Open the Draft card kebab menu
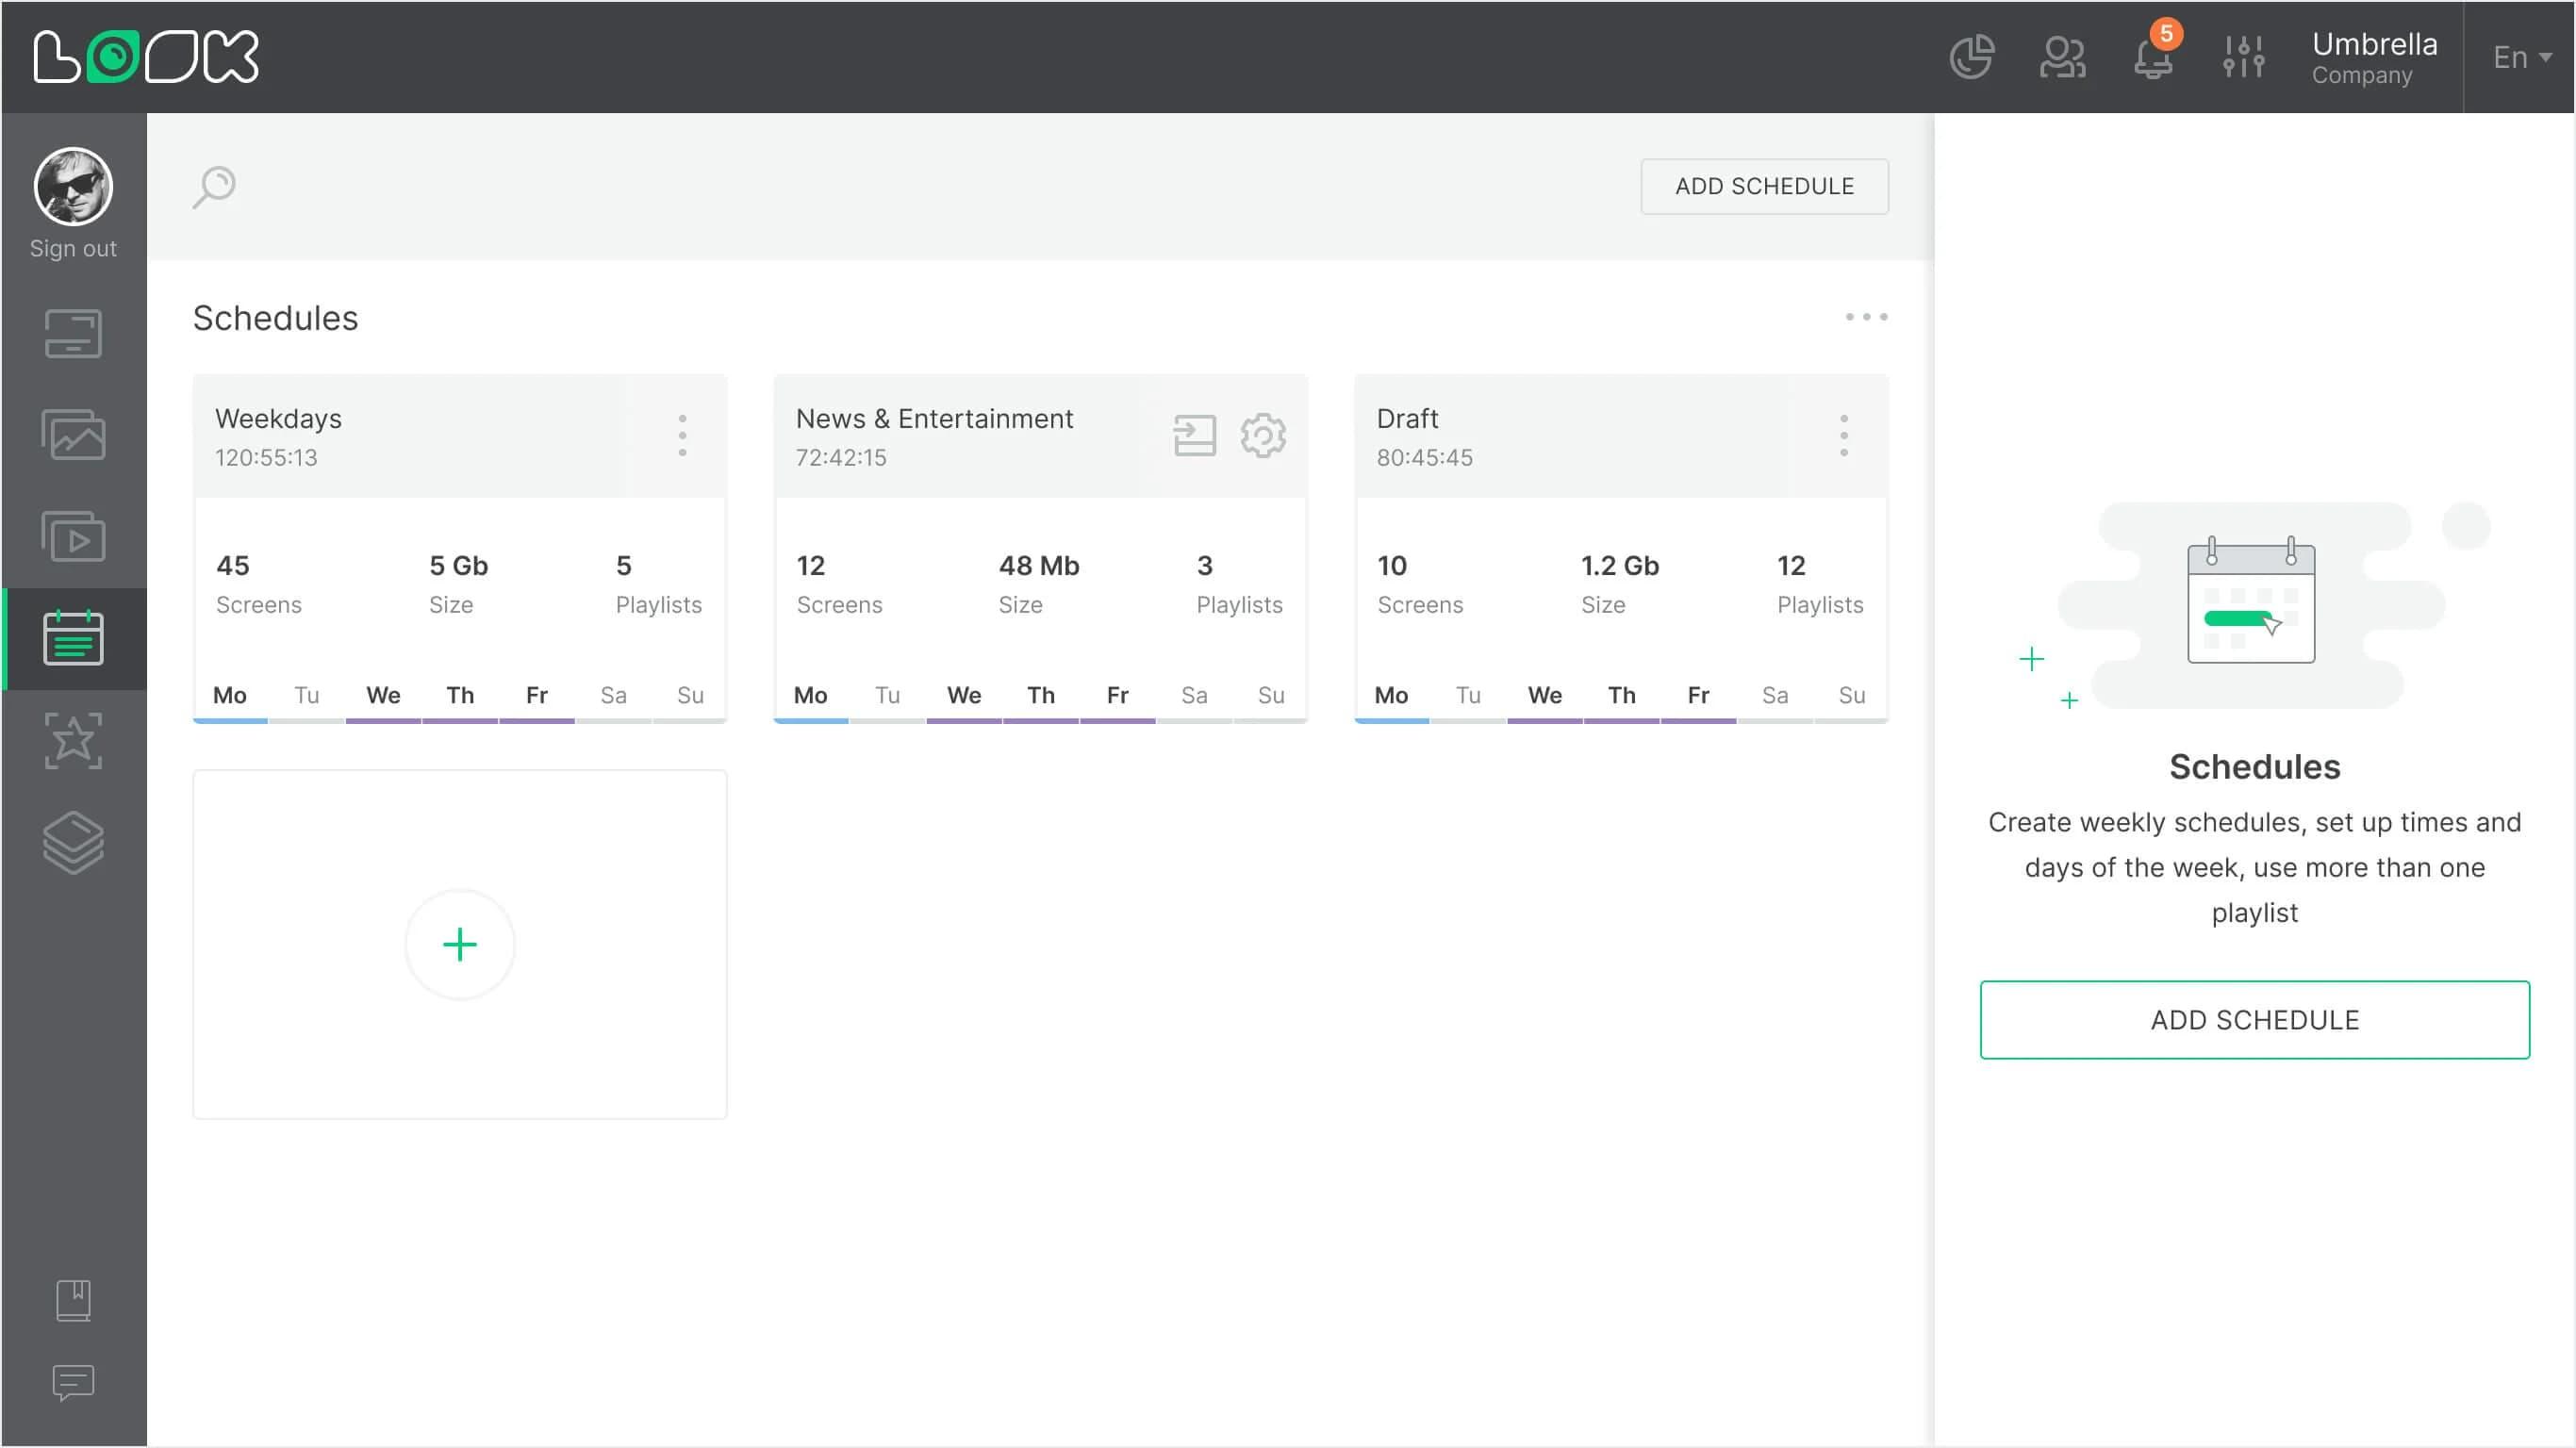The width and height of the screenshot is (2576, 1448). coord(1843,436)
